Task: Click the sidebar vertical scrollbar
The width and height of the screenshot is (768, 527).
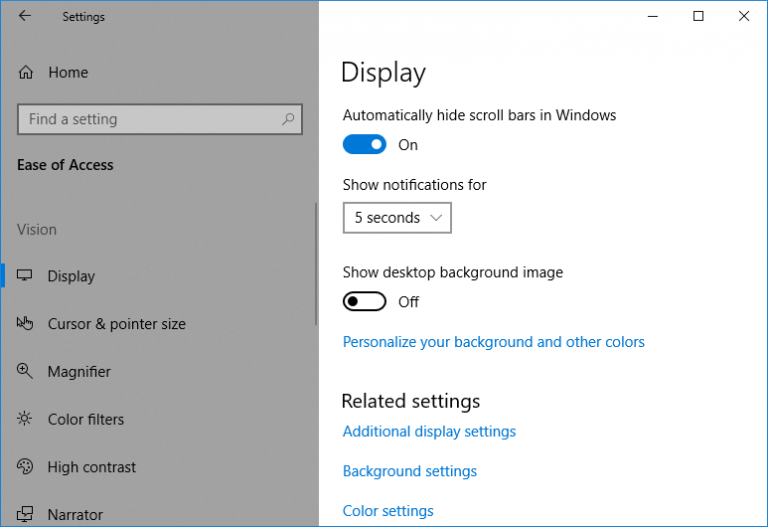Action: pyautogui.click(x=316, y=264)
